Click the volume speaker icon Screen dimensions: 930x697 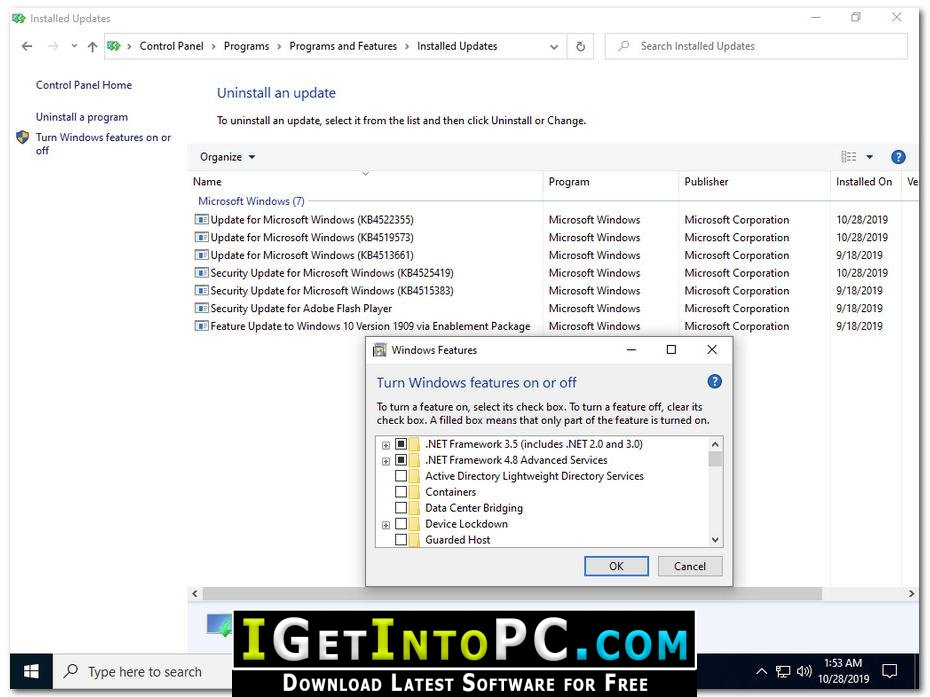pyautogui.click(x=804, y=671)
